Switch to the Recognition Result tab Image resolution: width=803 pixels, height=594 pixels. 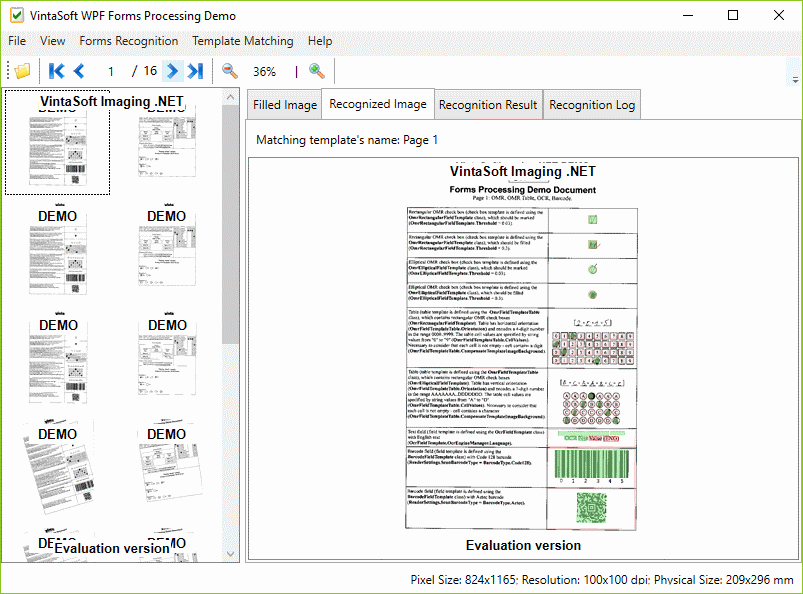tap(488, 105)
